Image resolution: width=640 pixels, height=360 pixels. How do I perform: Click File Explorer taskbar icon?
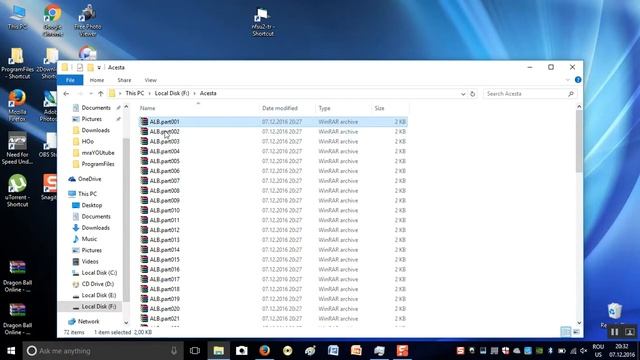(218, 351)
